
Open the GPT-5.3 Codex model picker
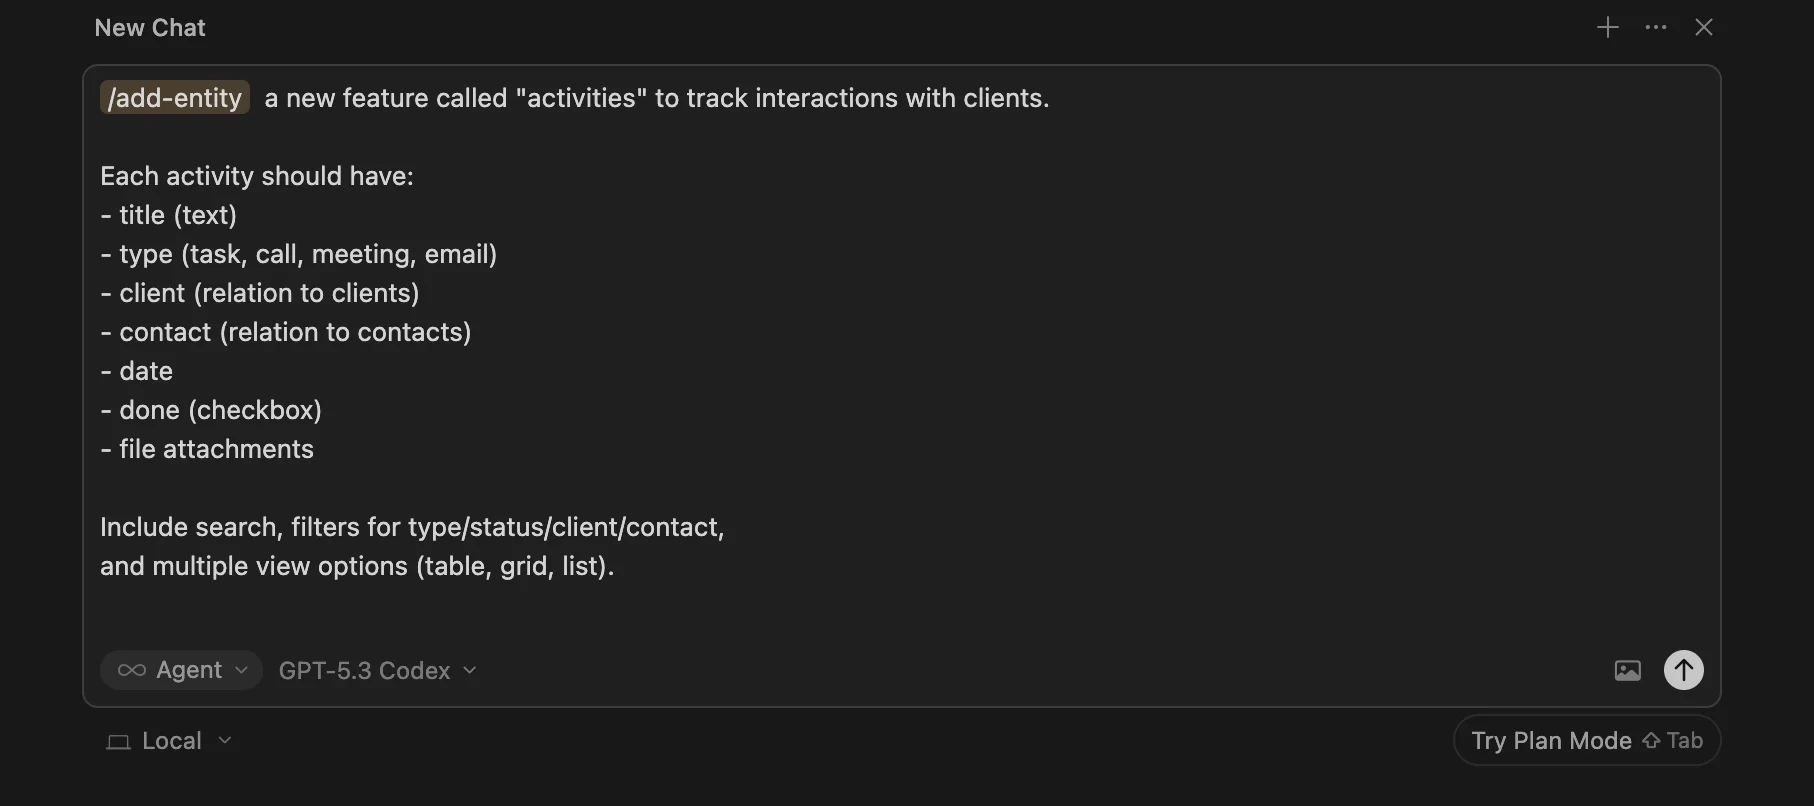(376, 670)
